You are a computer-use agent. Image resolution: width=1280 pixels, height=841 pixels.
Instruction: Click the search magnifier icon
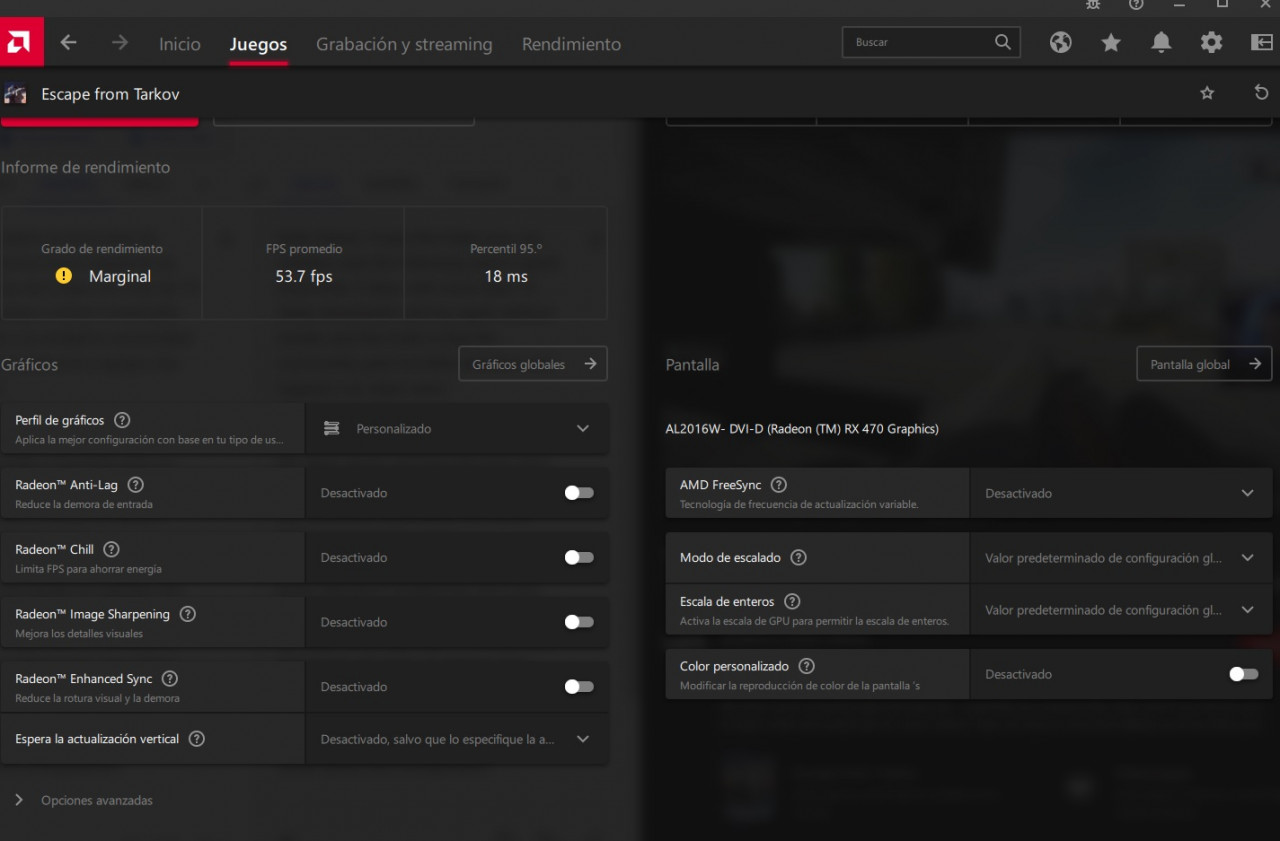pyautogui.click(x=1003, y=42)
